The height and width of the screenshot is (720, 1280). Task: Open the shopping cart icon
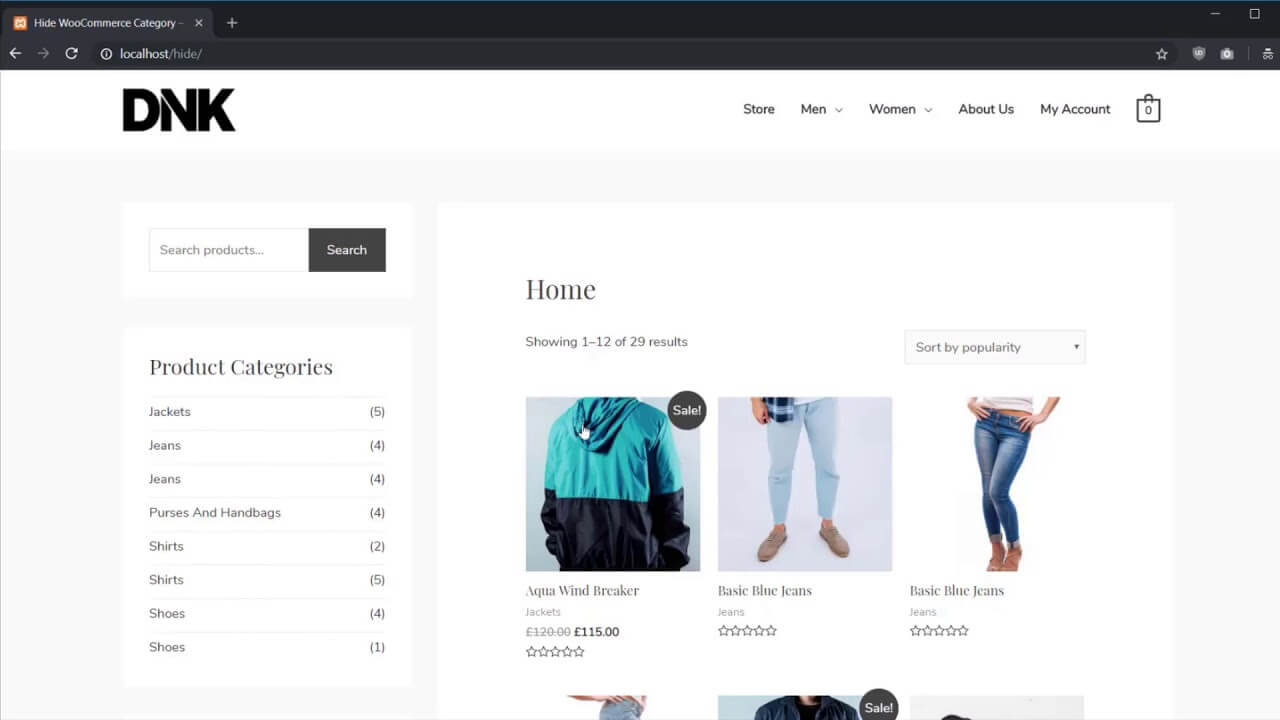click(1147, 108)
